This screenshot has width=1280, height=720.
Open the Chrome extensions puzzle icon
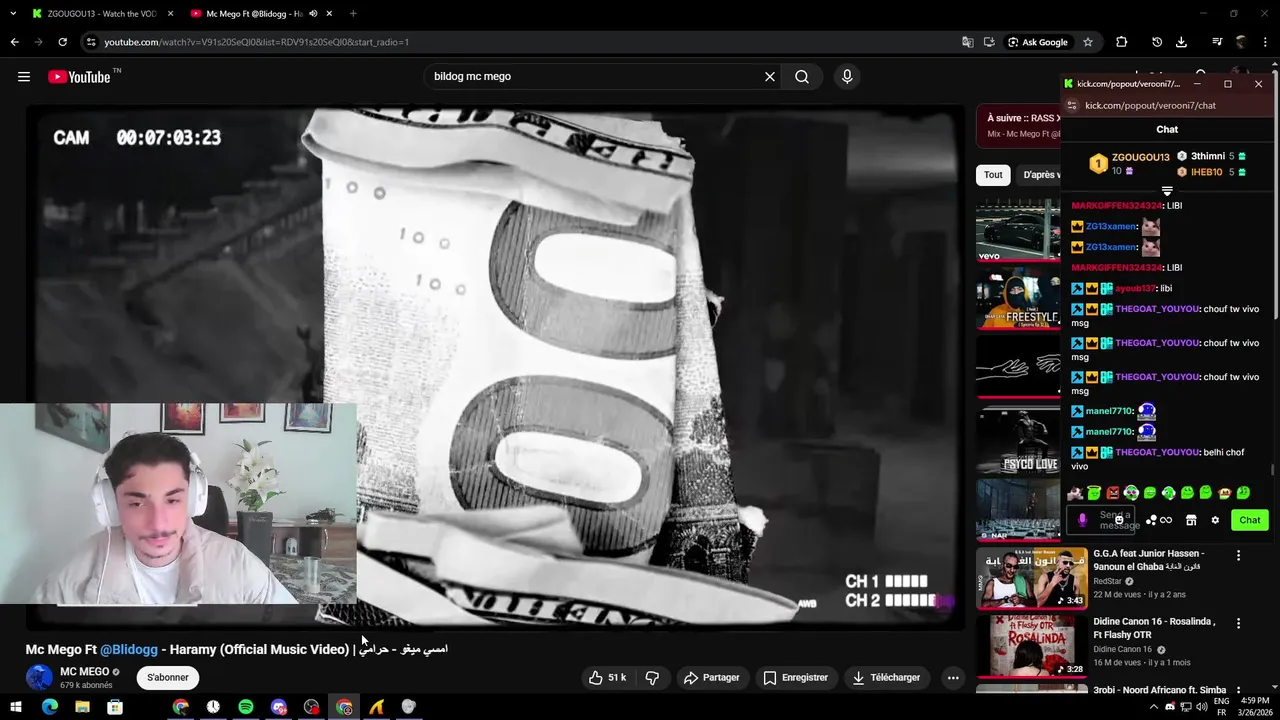click(x=1121, y=42)
